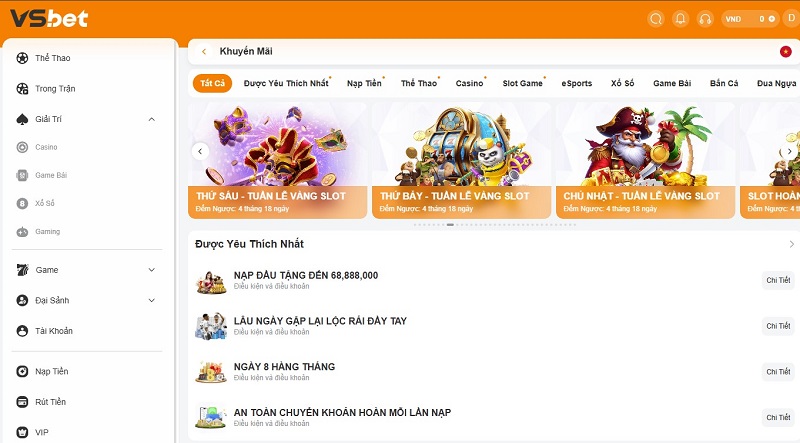Viewport: 800px width, 443px height.
Task: Open notifications bell icon
Action: (x=680, y=19)
